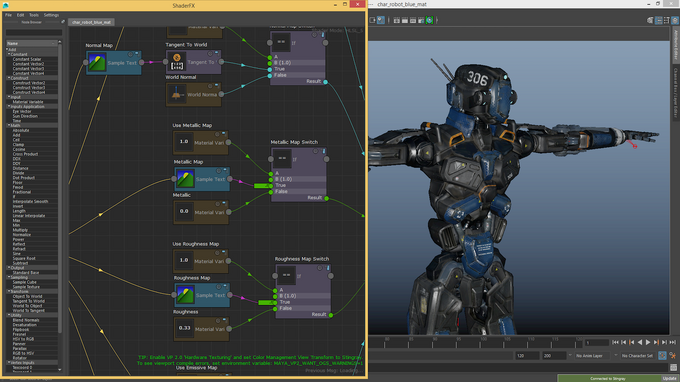Screen dimensions: 680x382
Task: Collapse the Inputs Application category
Action: click(9, 107)
